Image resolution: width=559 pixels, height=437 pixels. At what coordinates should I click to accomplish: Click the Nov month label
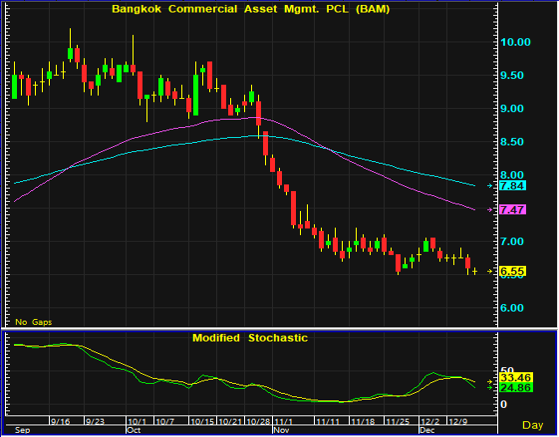(x=281, y=430)
